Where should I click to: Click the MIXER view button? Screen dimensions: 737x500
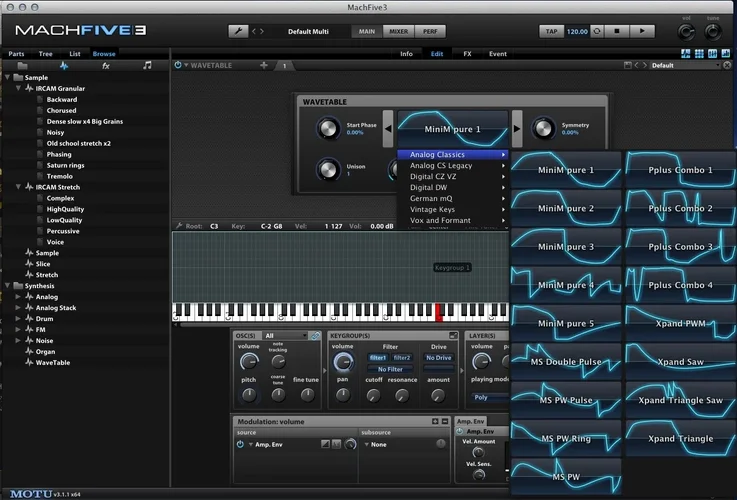[398, 31]
